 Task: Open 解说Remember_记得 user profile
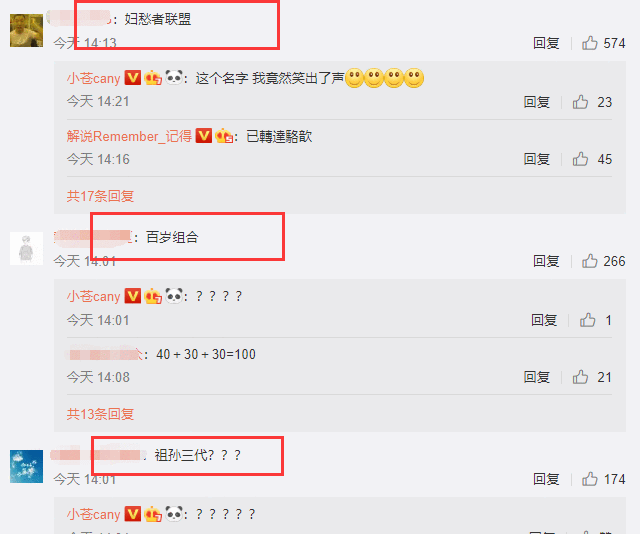pyautogui.click(x=129, y=136)
